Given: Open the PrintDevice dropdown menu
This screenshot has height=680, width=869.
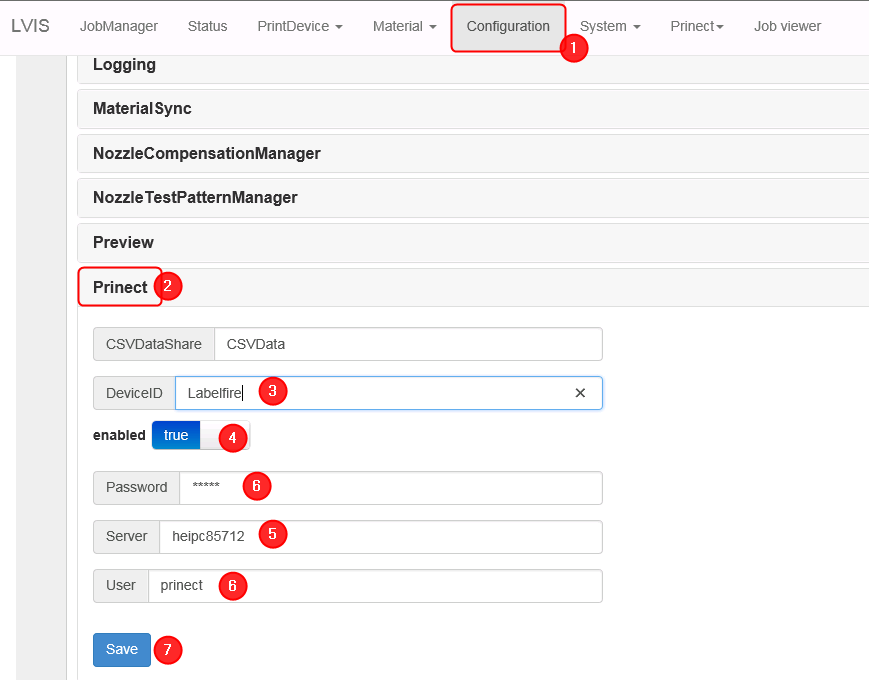Looking at the screenshot, I should coord(299,27).
